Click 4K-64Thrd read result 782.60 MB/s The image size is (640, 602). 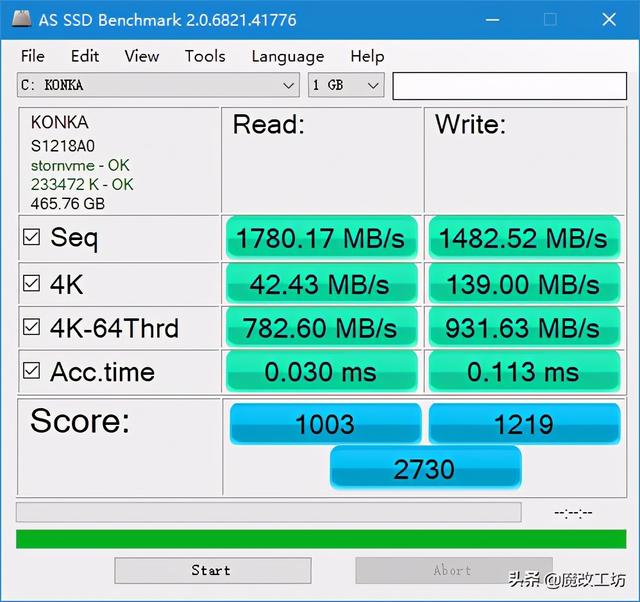[x=322, y=327]
